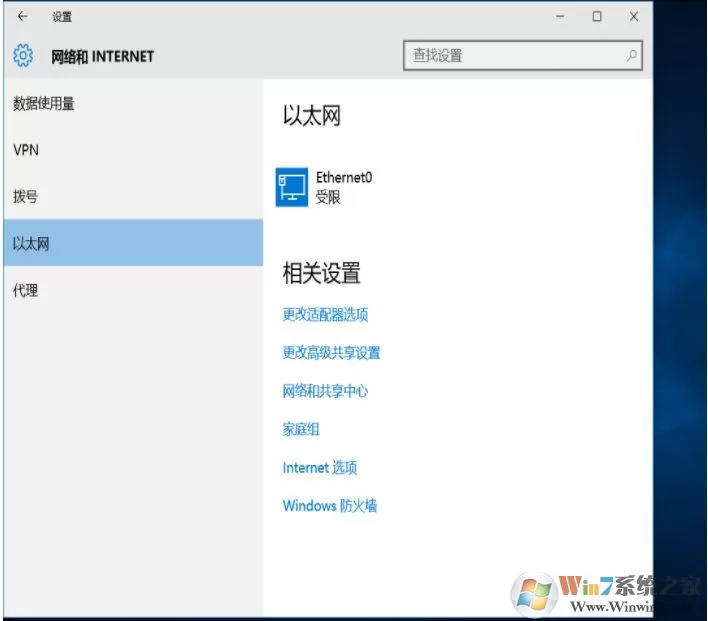Maximize the settings window
Viewport: 708px width, 621px height.
[x=597, y=17]
